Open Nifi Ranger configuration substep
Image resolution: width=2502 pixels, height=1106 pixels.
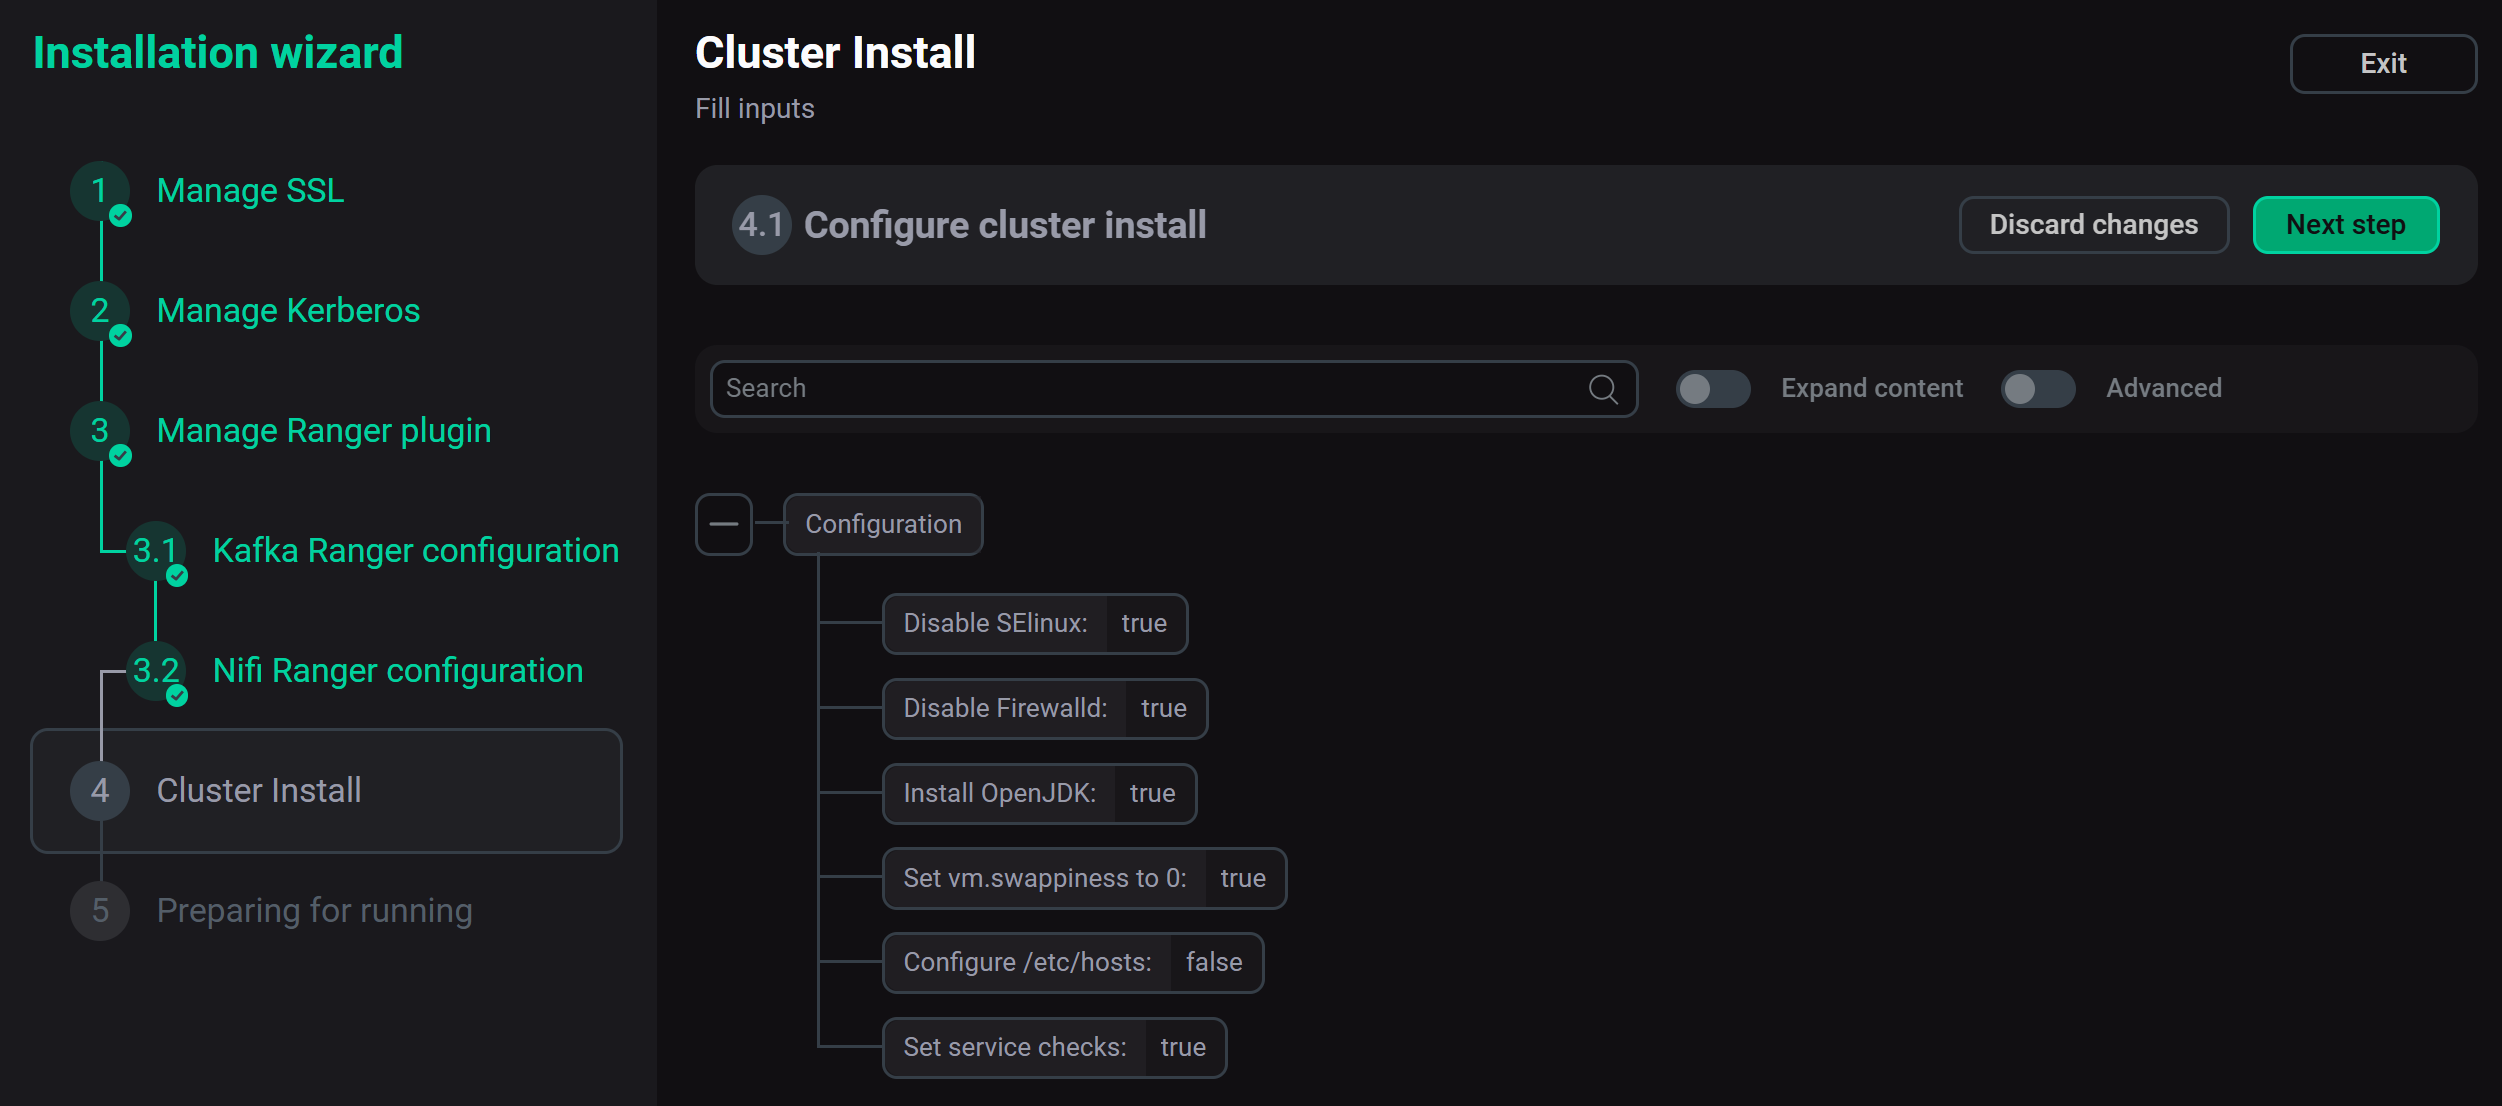click(398, 671)
